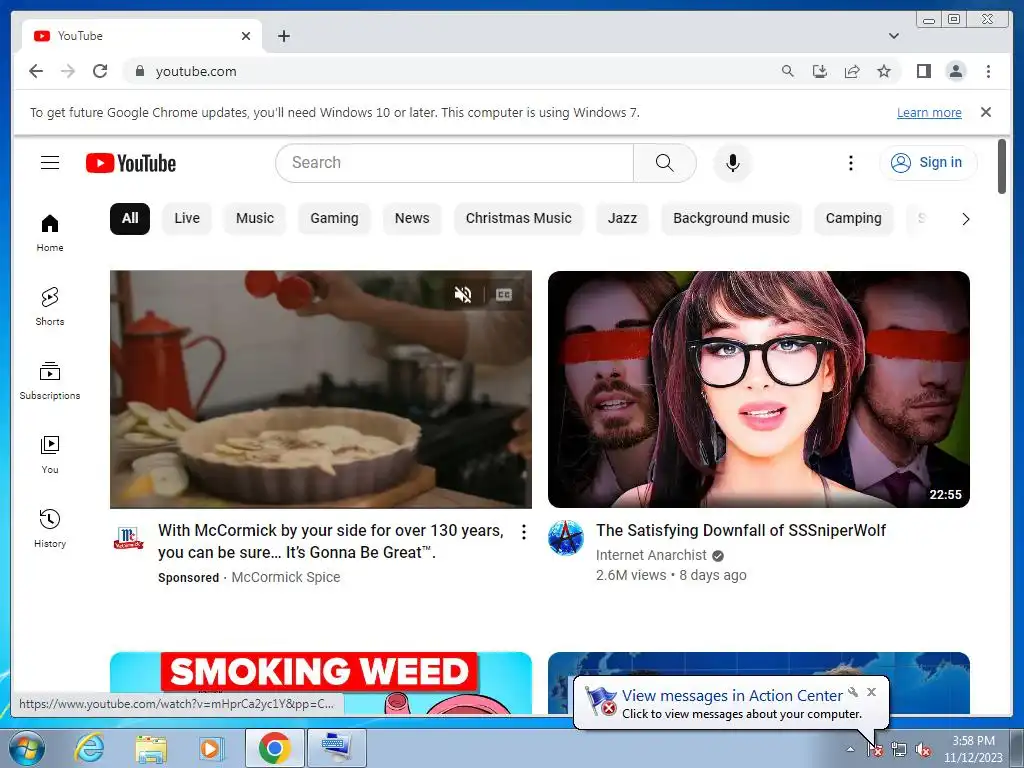Reload the YouTube page
This screenshot has width=1024, height=768.
(100, 71)
